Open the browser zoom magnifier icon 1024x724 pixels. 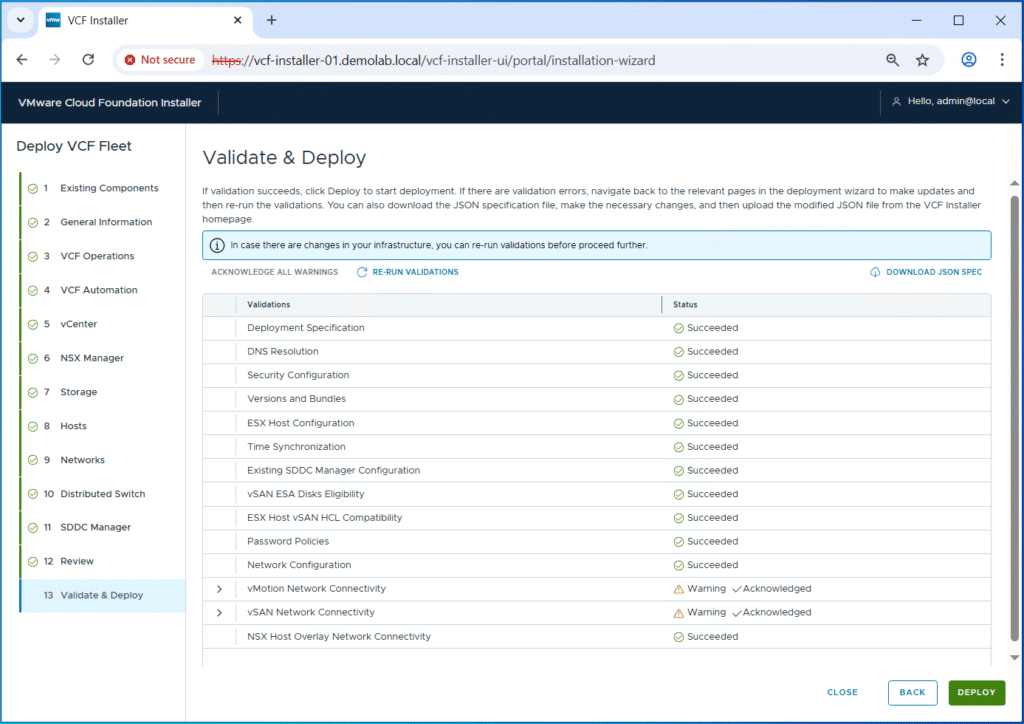coord(892,60)
